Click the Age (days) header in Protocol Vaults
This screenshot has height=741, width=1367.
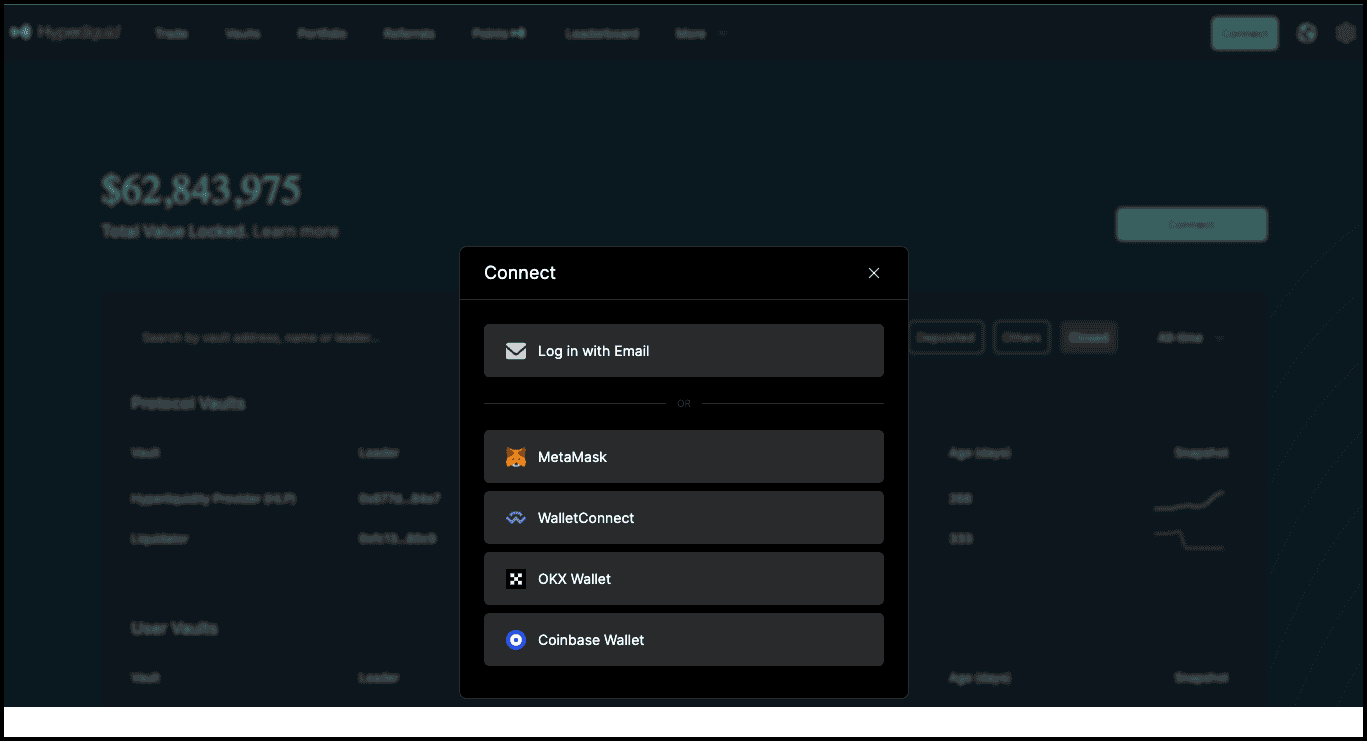pyautogui.click(x=979, y=453)
